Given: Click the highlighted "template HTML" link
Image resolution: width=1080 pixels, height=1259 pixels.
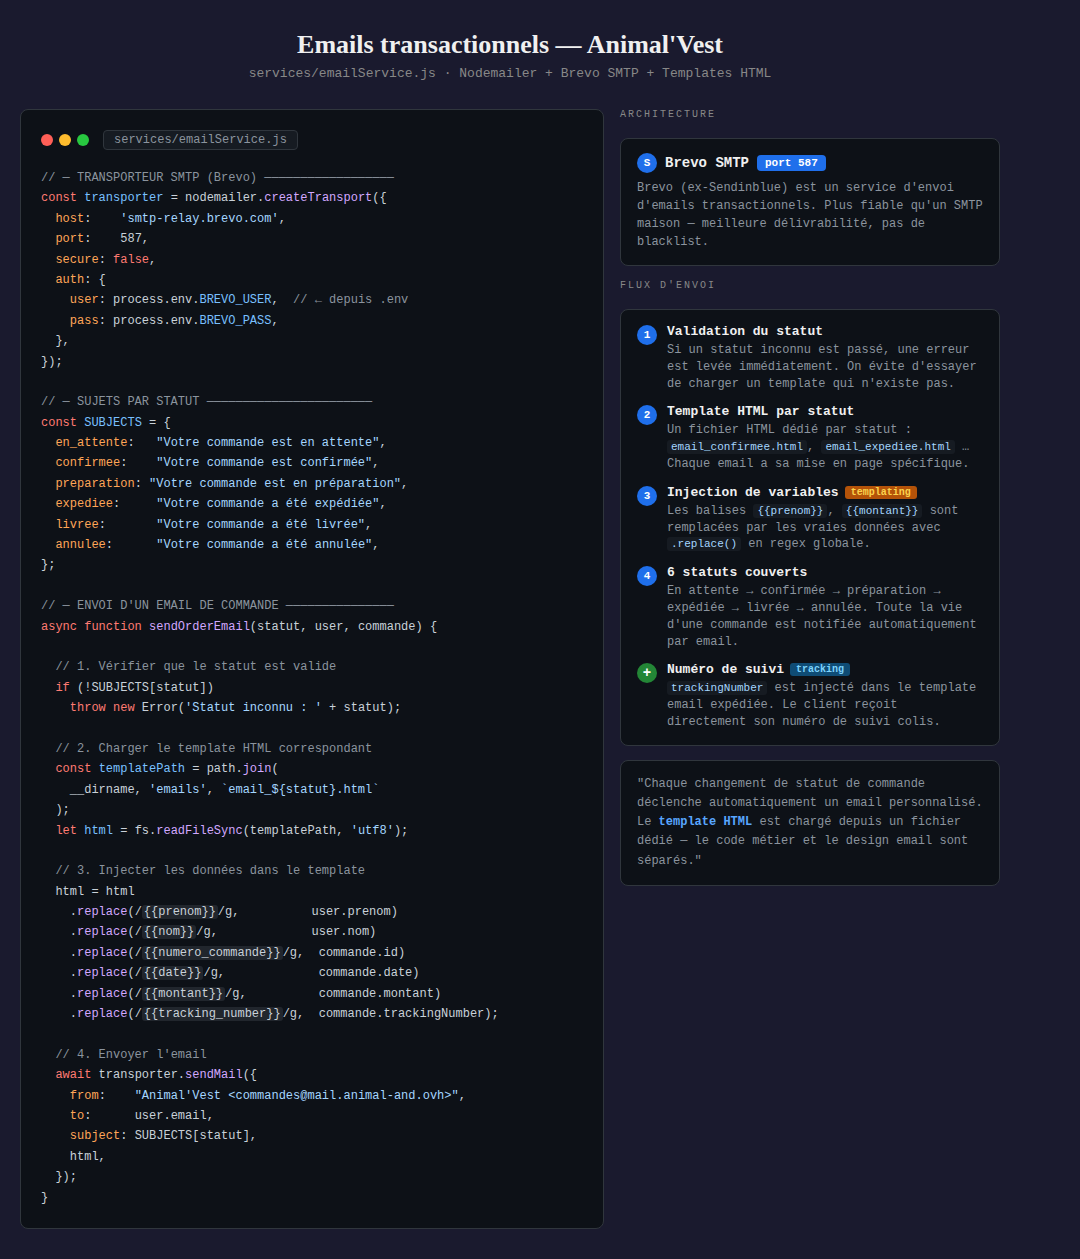Looking at the screenshot, I should point(705,821).
